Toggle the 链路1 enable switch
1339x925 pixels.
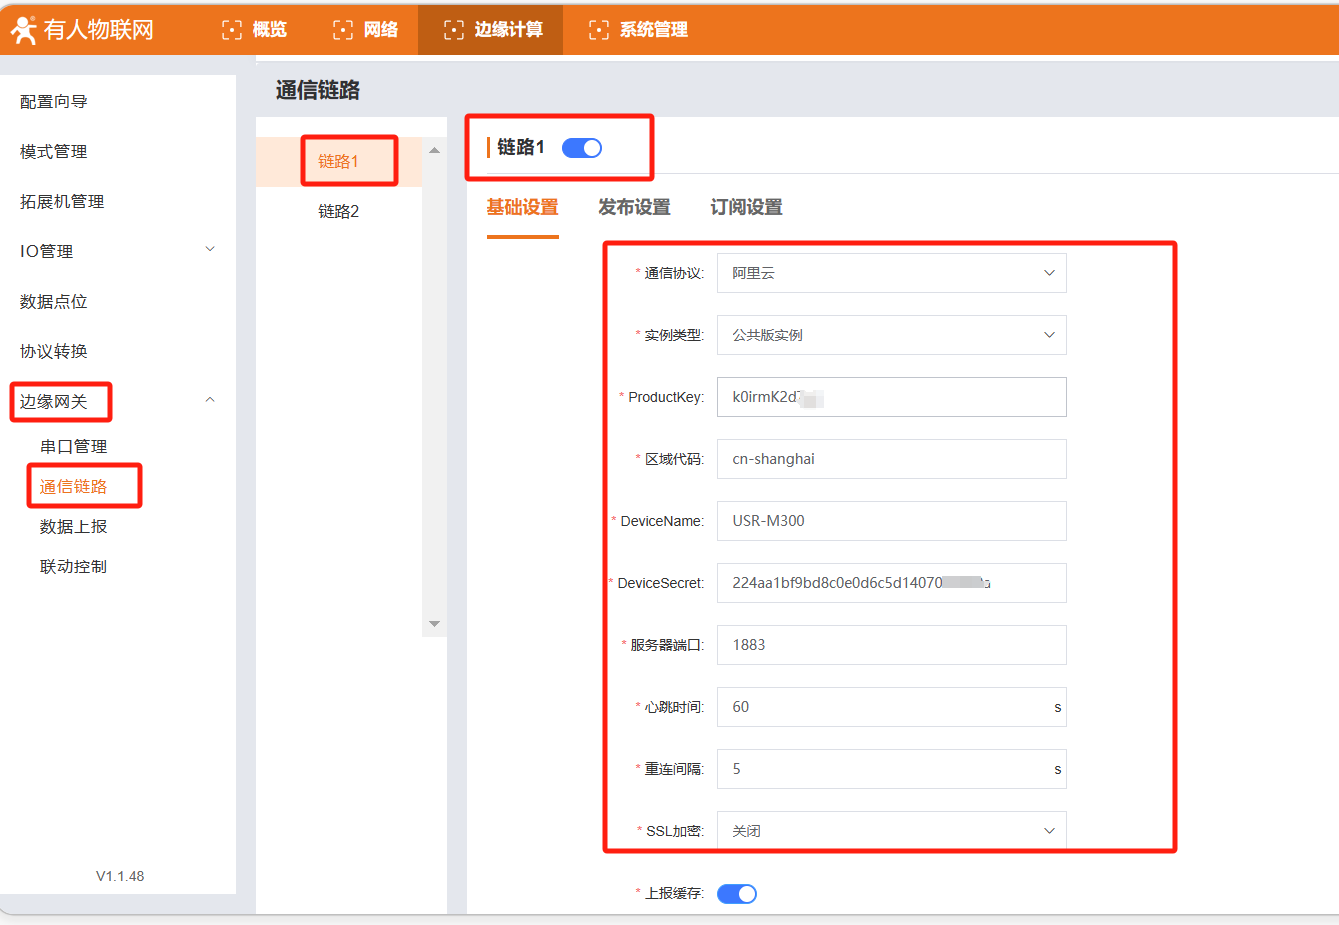click(x=582, y=148)
